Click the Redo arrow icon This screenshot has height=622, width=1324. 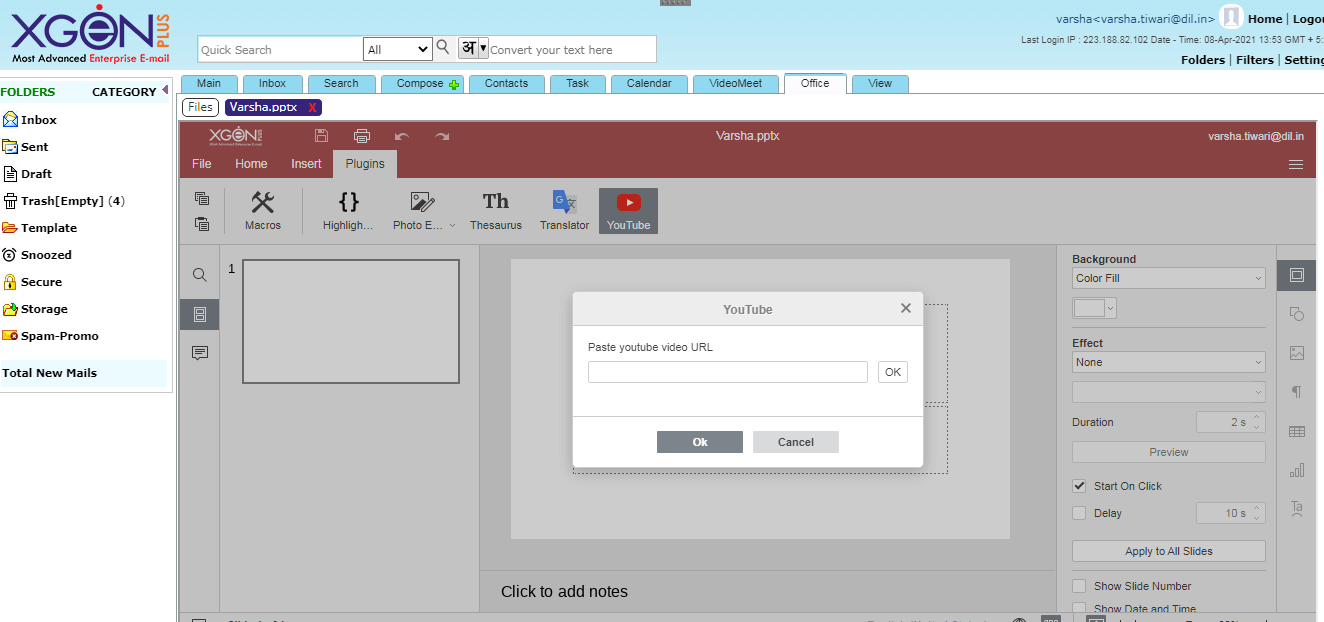tap(442, 136)
